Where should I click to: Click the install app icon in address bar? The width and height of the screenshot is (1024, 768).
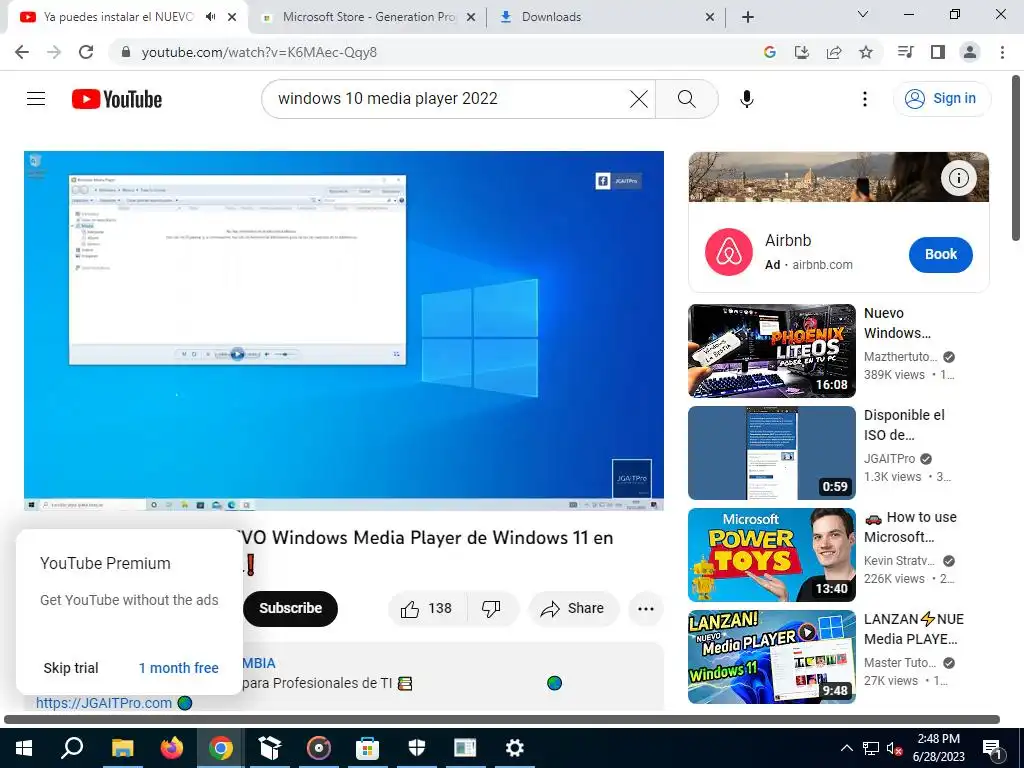point(802,52)
